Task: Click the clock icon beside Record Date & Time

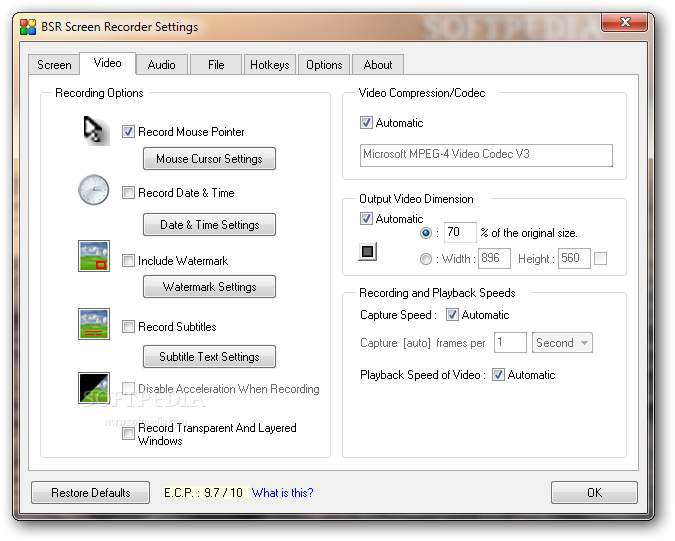Action: [93, 190]
